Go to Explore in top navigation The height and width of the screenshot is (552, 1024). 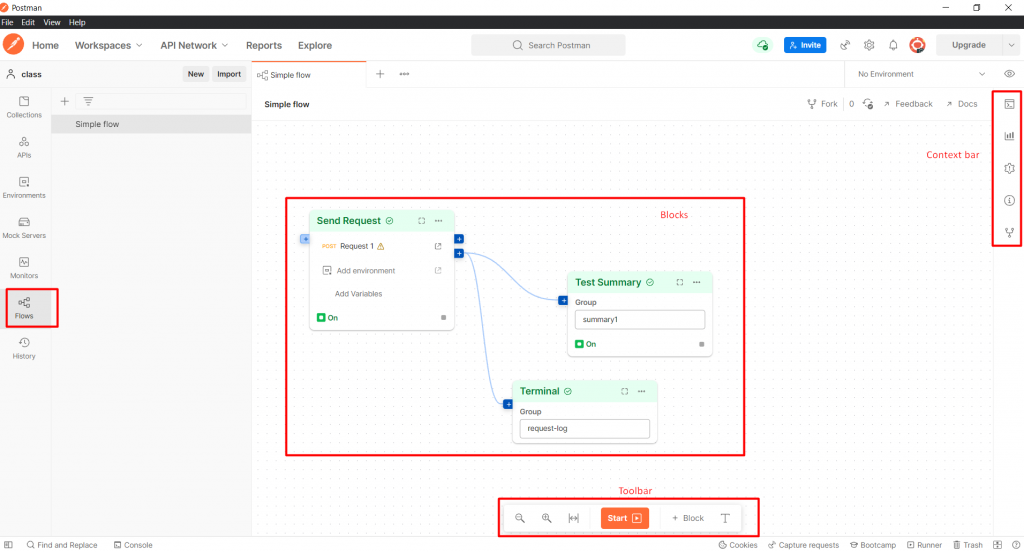tap(315, 45)
